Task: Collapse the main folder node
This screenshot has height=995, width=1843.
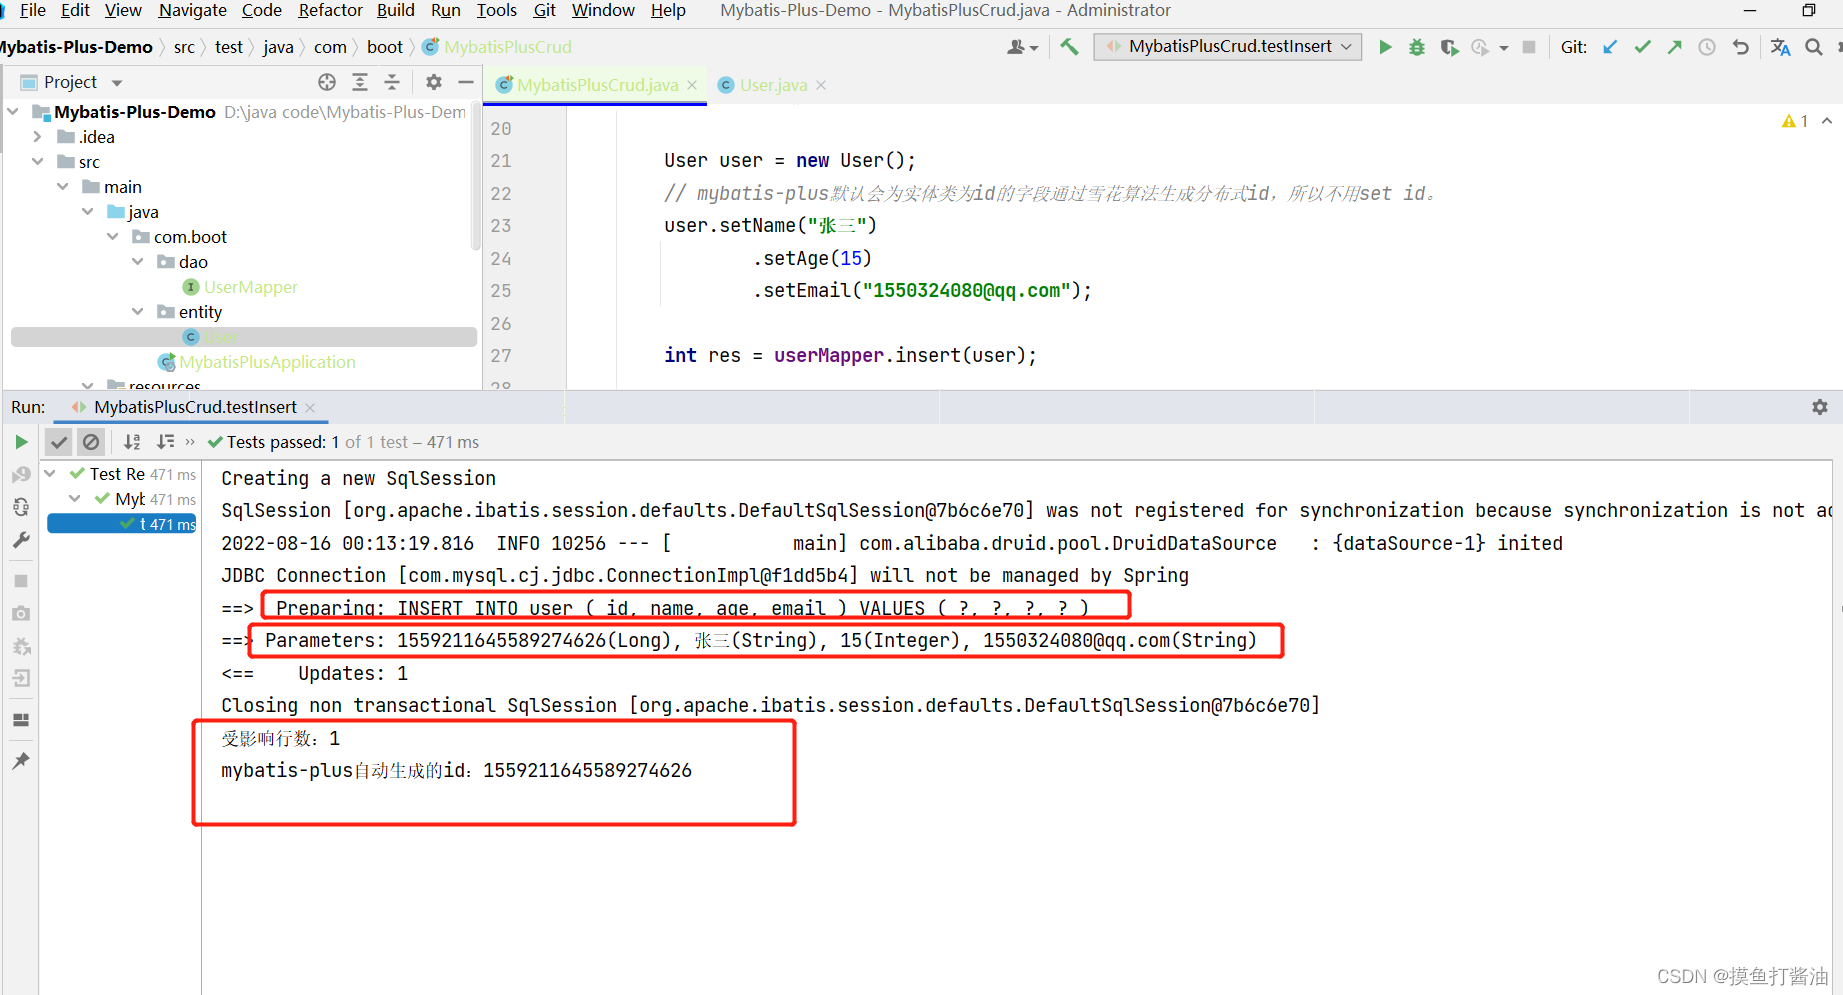Action: 63,187
